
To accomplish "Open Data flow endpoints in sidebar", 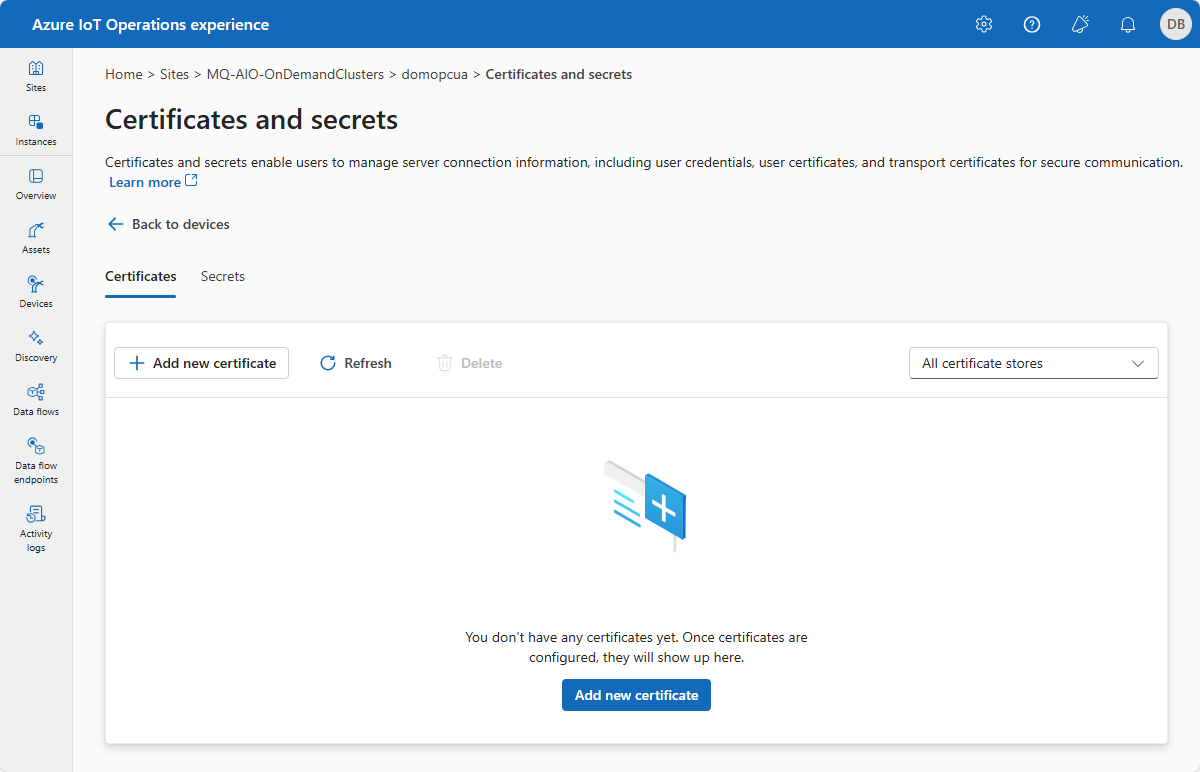I will (36, 461).
